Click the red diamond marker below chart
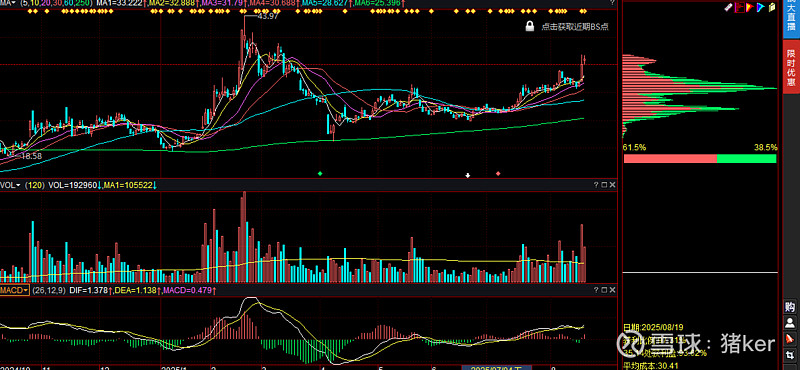Screen dimensions: 800x370 [498, 174]
